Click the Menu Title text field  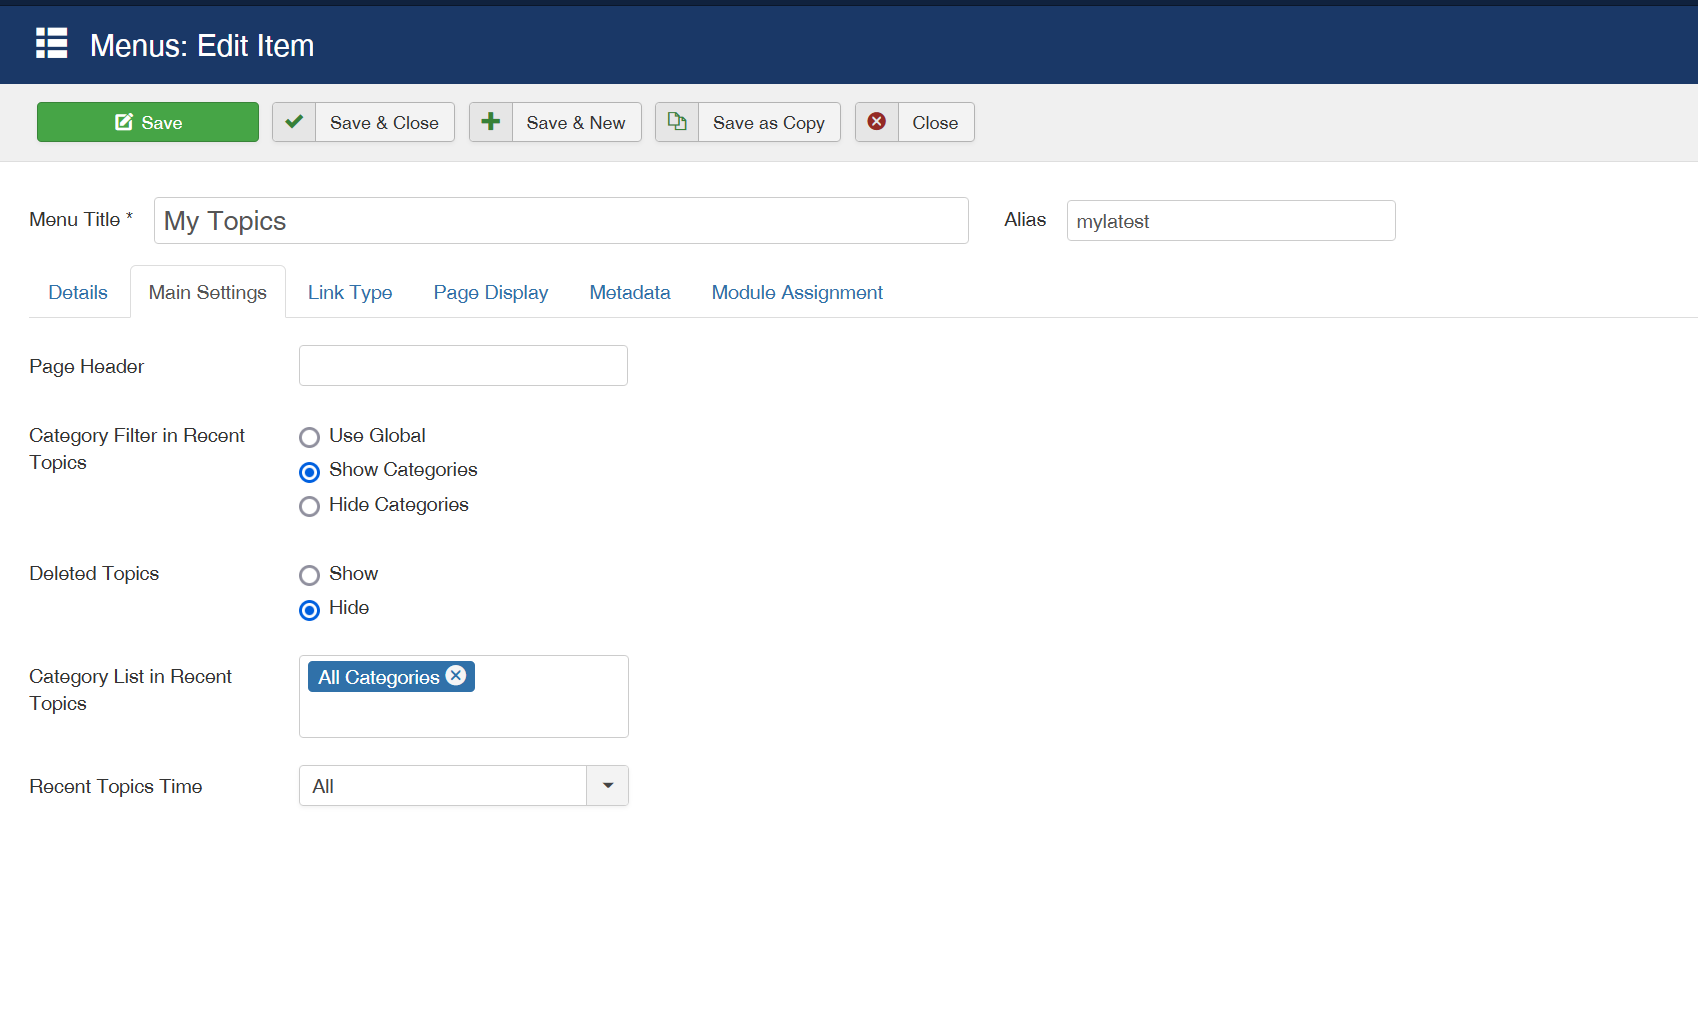560,221
